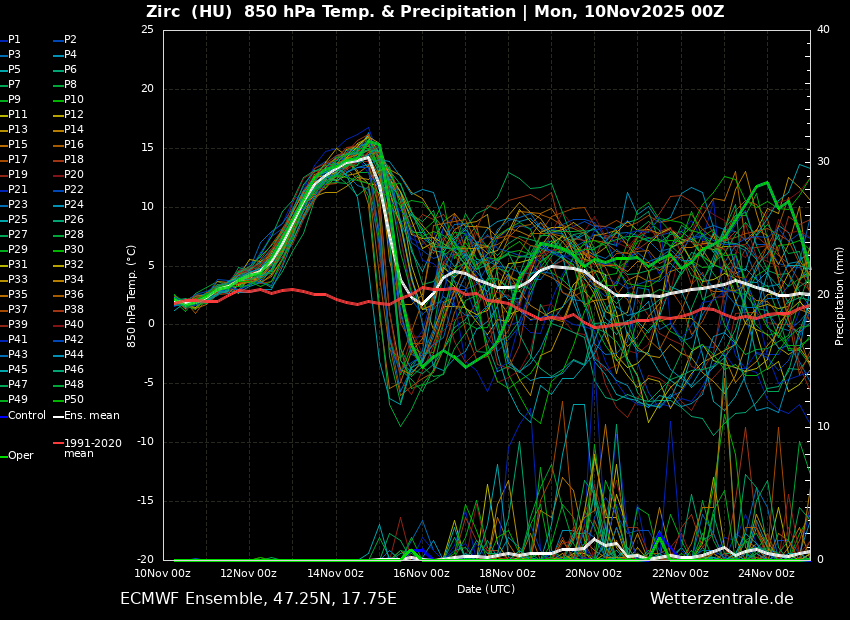Click the 10Nov 00z date tick label
This screenshot has width=850, height=620.
162,573
